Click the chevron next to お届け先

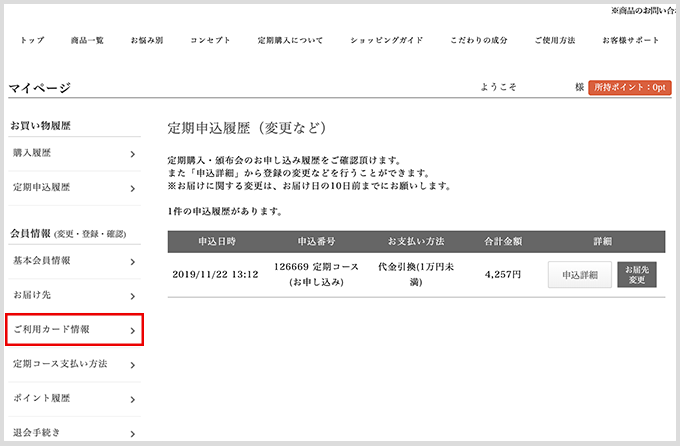[x=133, y=296]
